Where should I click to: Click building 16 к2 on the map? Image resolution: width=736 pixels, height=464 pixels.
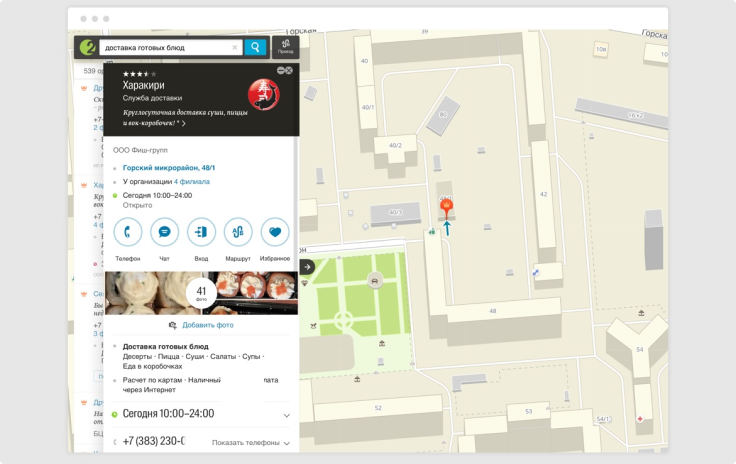point(624,113)
